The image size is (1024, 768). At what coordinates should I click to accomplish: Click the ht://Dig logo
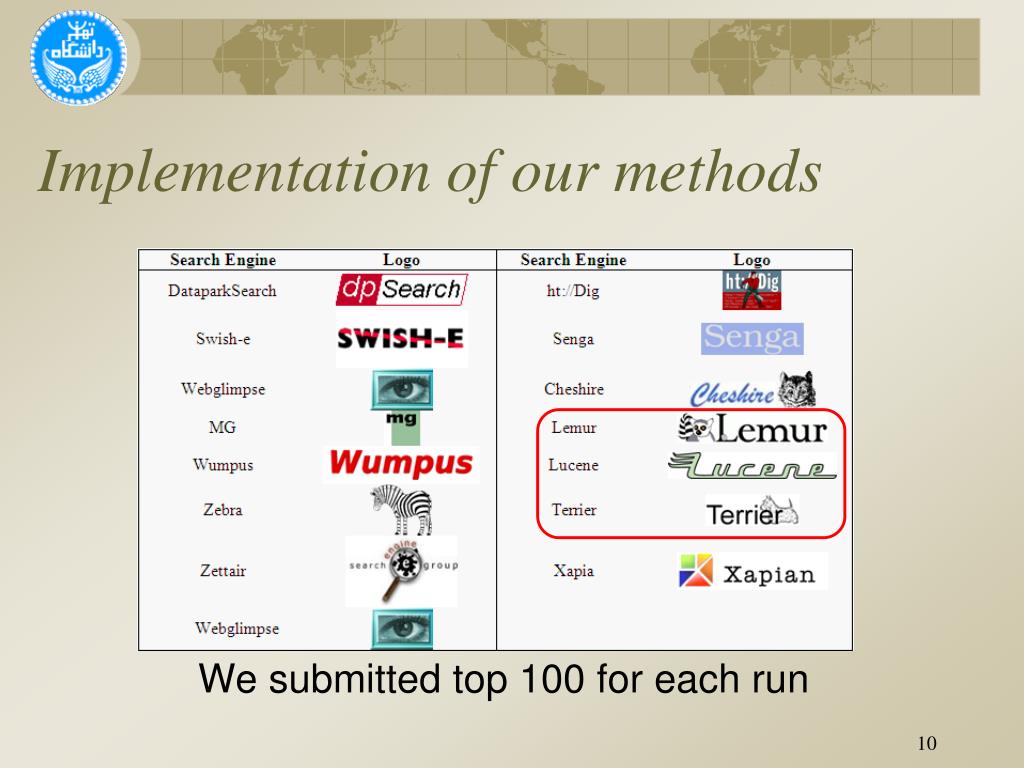pos(752,290)
